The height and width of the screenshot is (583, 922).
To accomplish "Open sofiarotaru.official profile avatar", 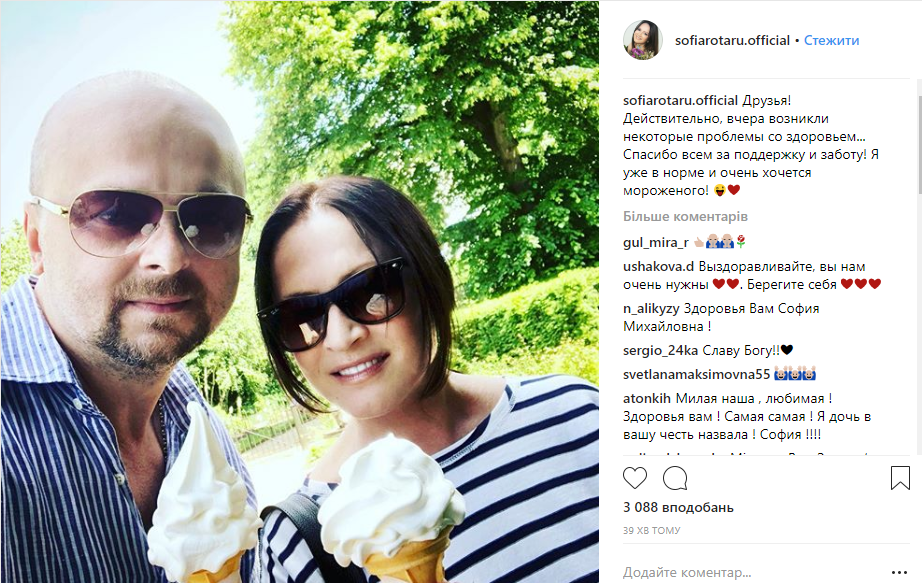I will (x=643, y=40).
